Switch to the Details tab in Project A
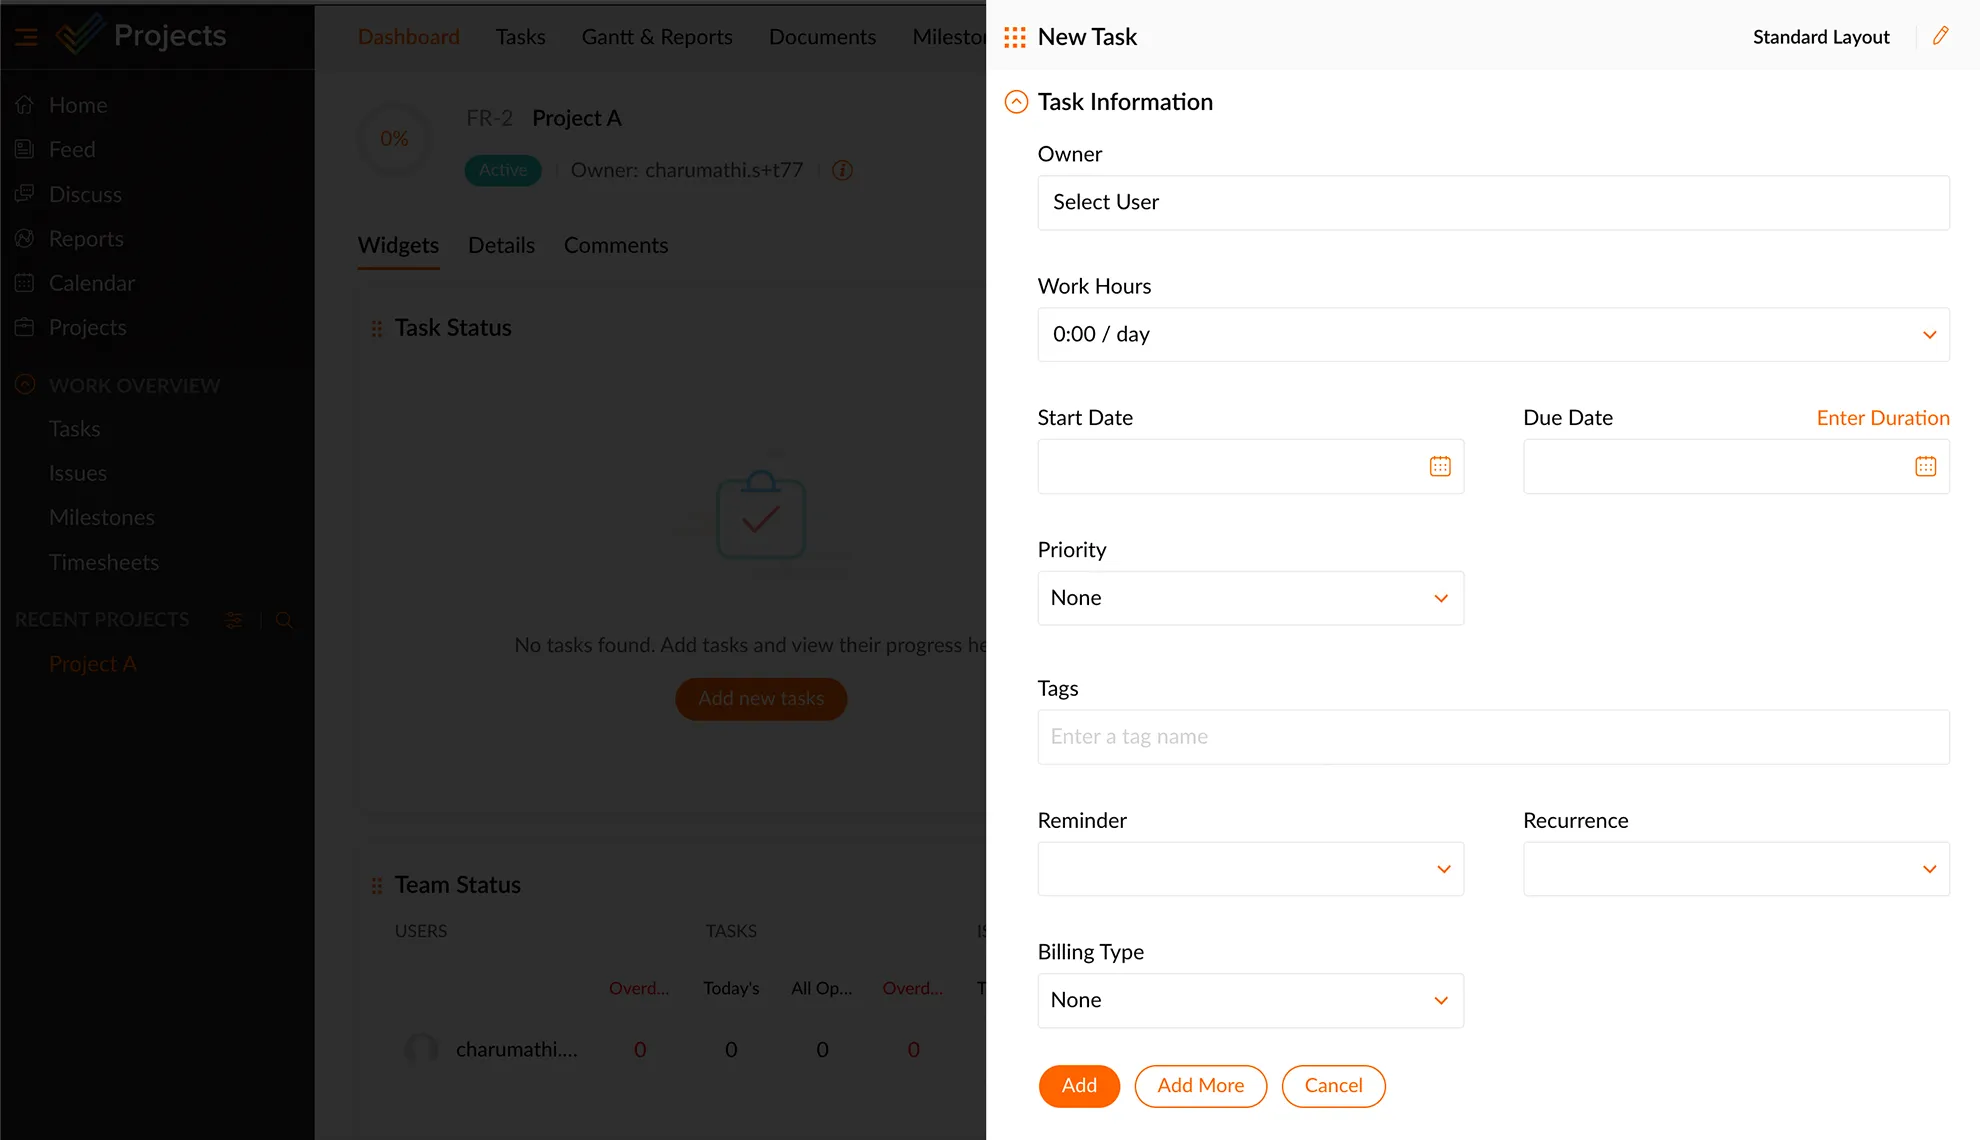1980x1140 pixels. pos(500,246)
